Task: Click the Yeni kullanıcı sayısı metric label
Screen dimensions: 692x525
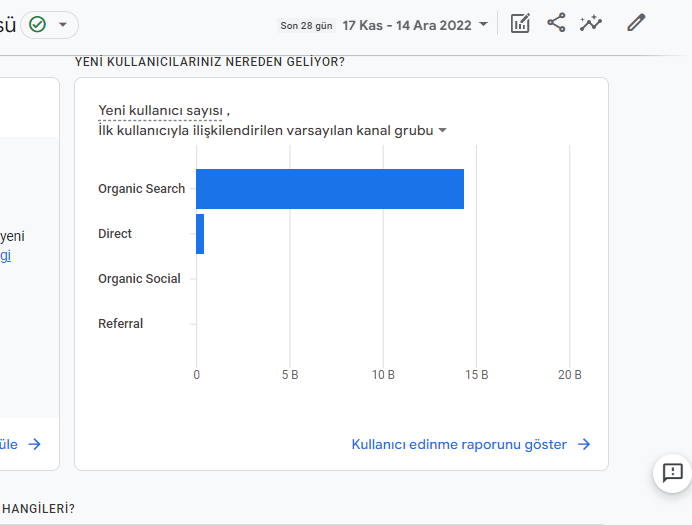Action: pos(160,110)
